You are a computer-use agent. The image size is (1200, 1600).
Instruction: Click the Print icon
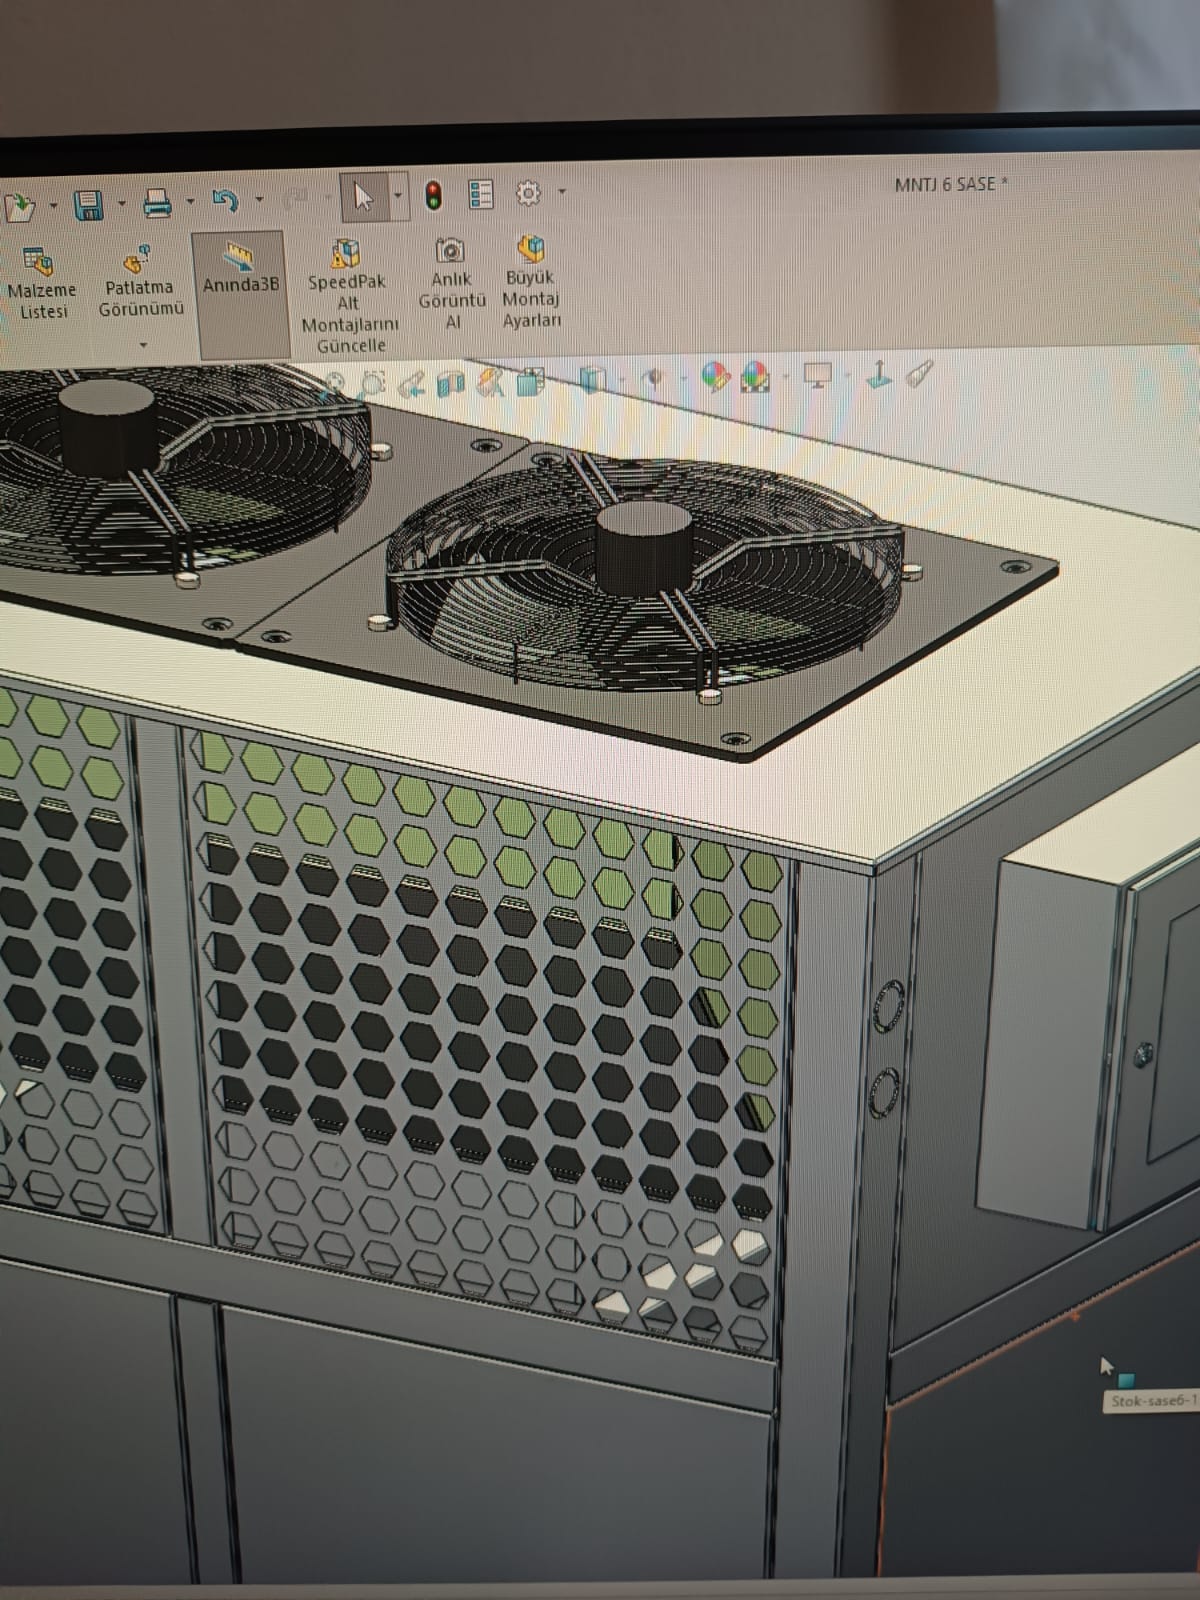coord(157,203)
